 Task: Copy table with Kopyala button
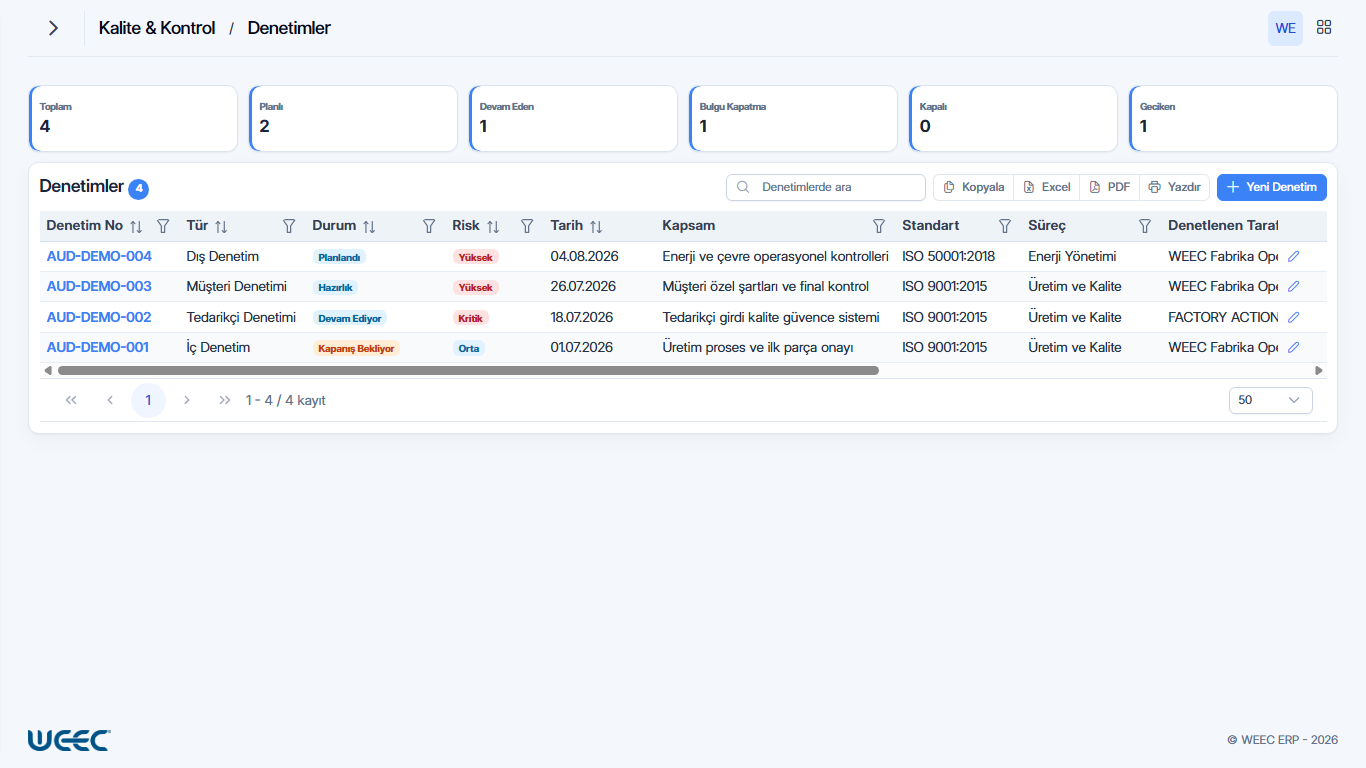tap(974, 187)
